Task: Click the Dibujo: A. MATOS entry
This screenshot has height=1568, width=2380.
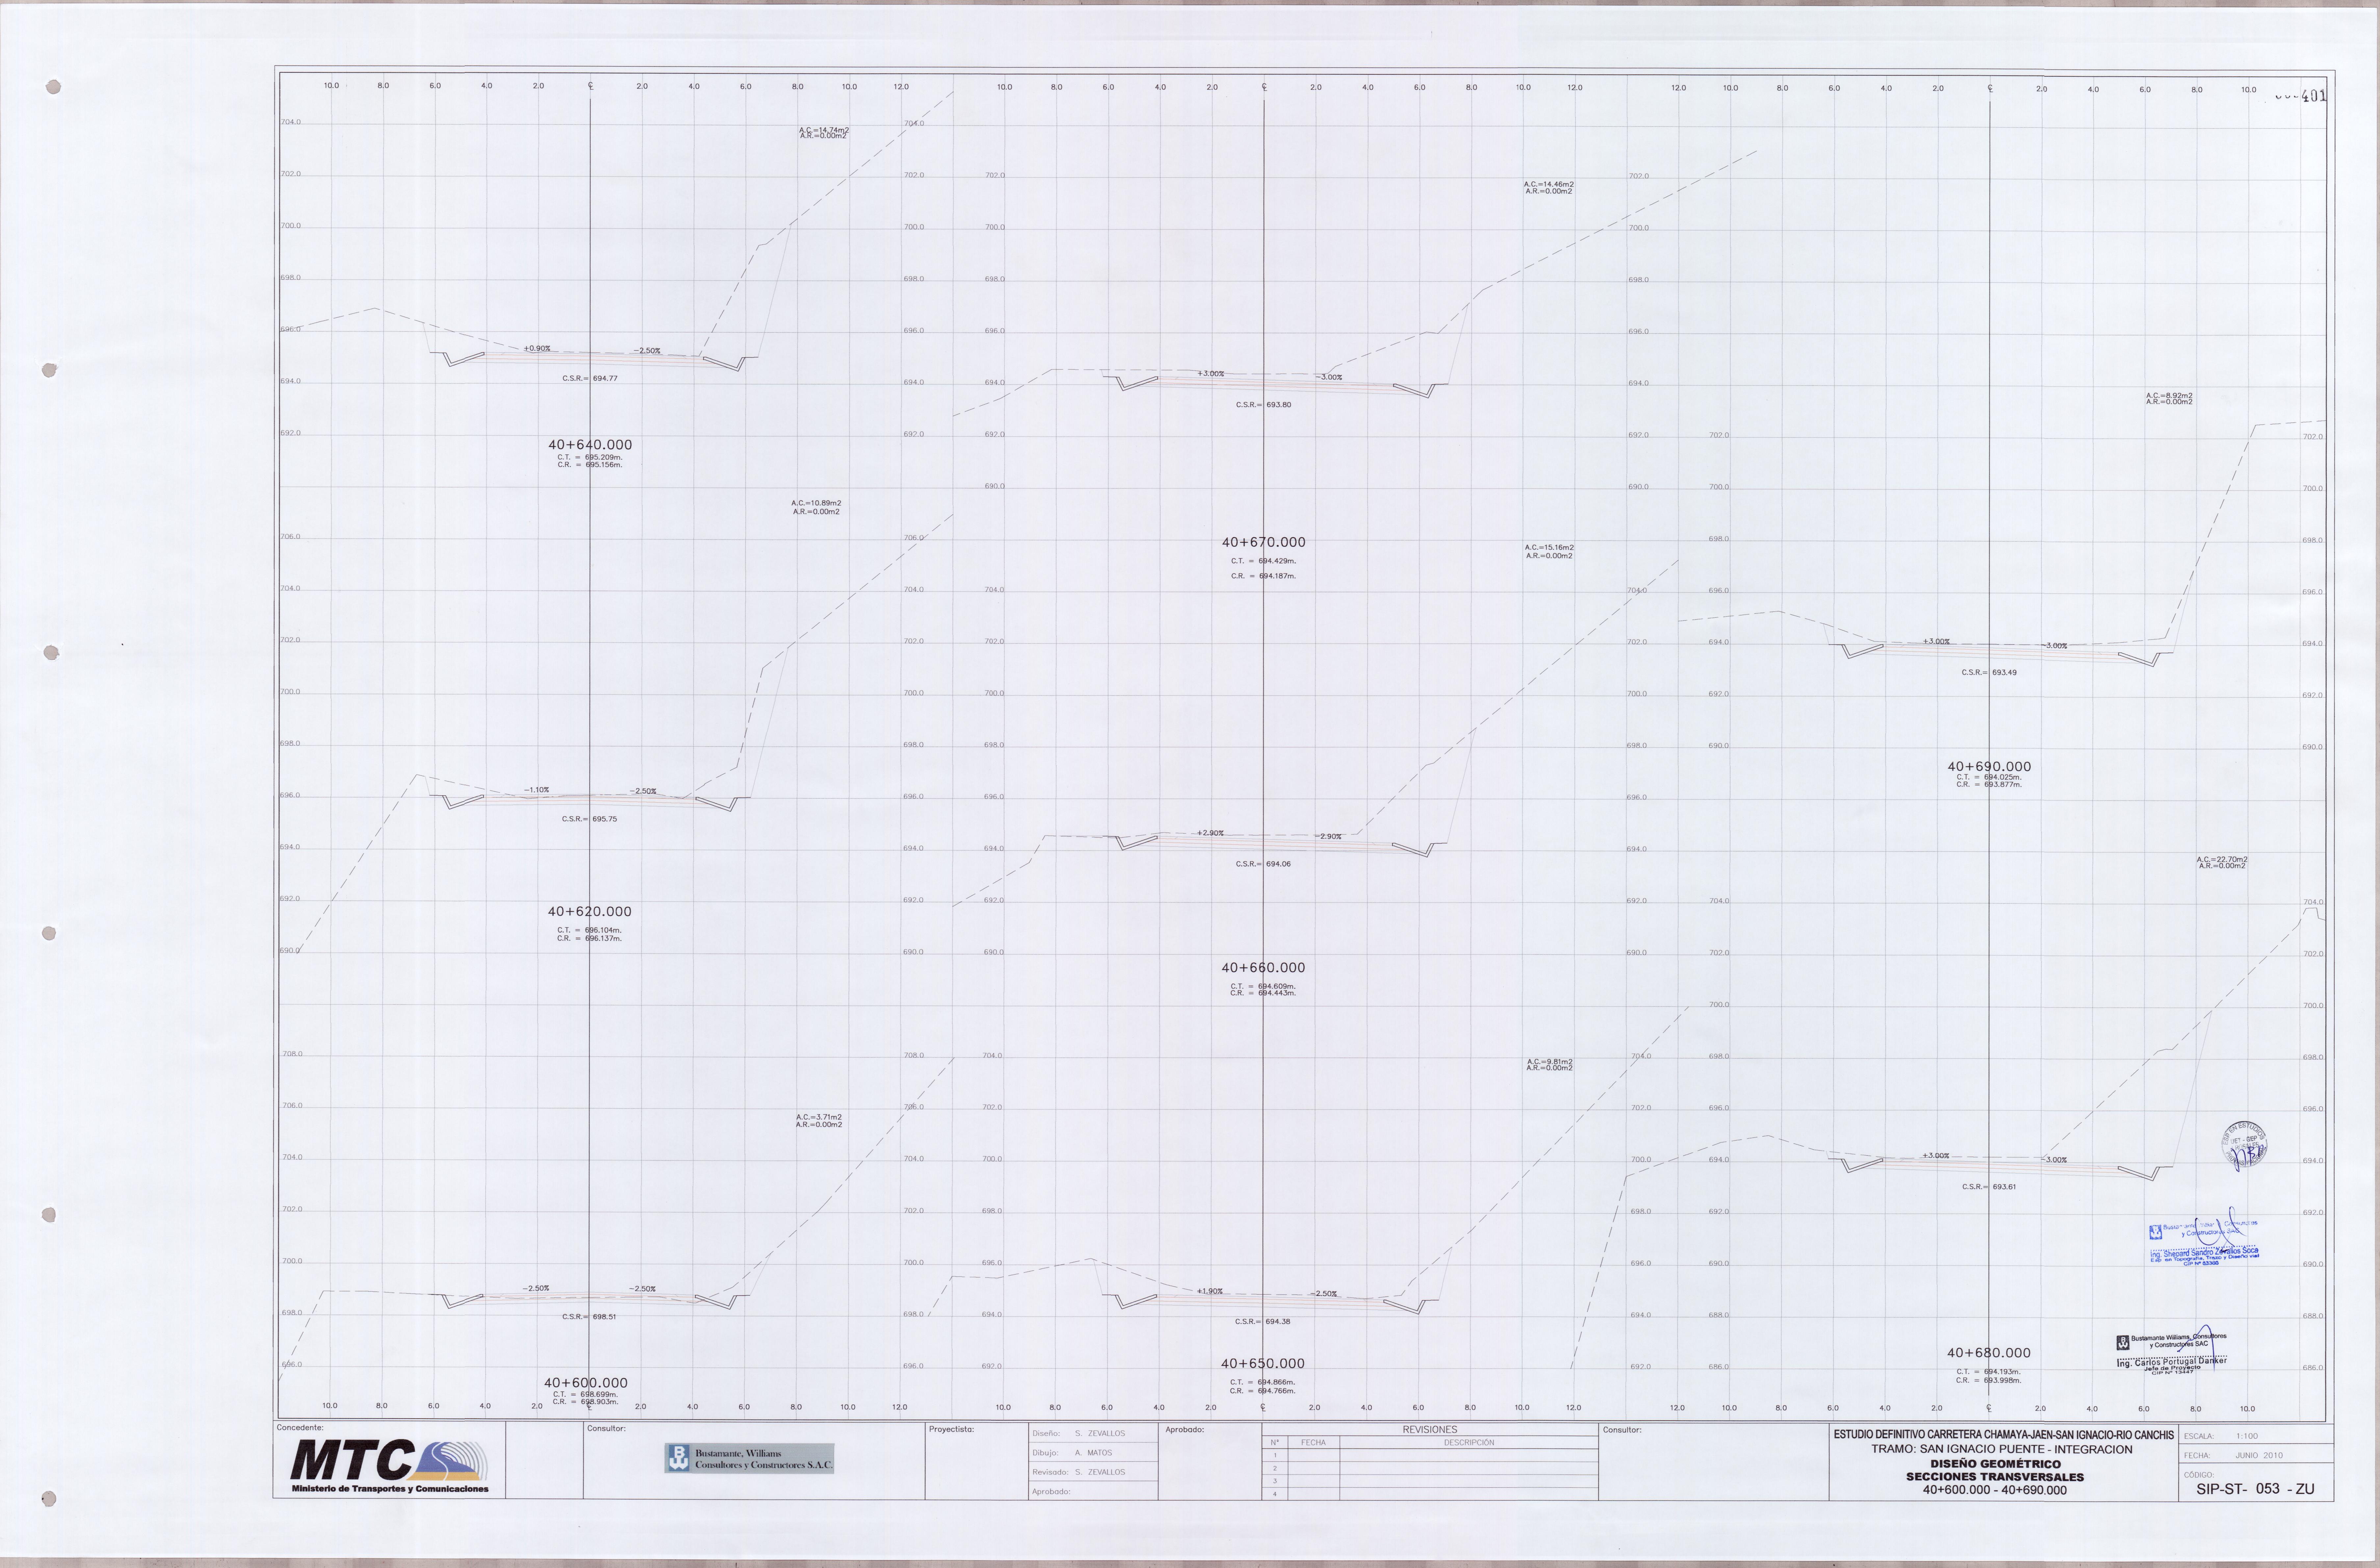Action: (x=1072, y=1453)
